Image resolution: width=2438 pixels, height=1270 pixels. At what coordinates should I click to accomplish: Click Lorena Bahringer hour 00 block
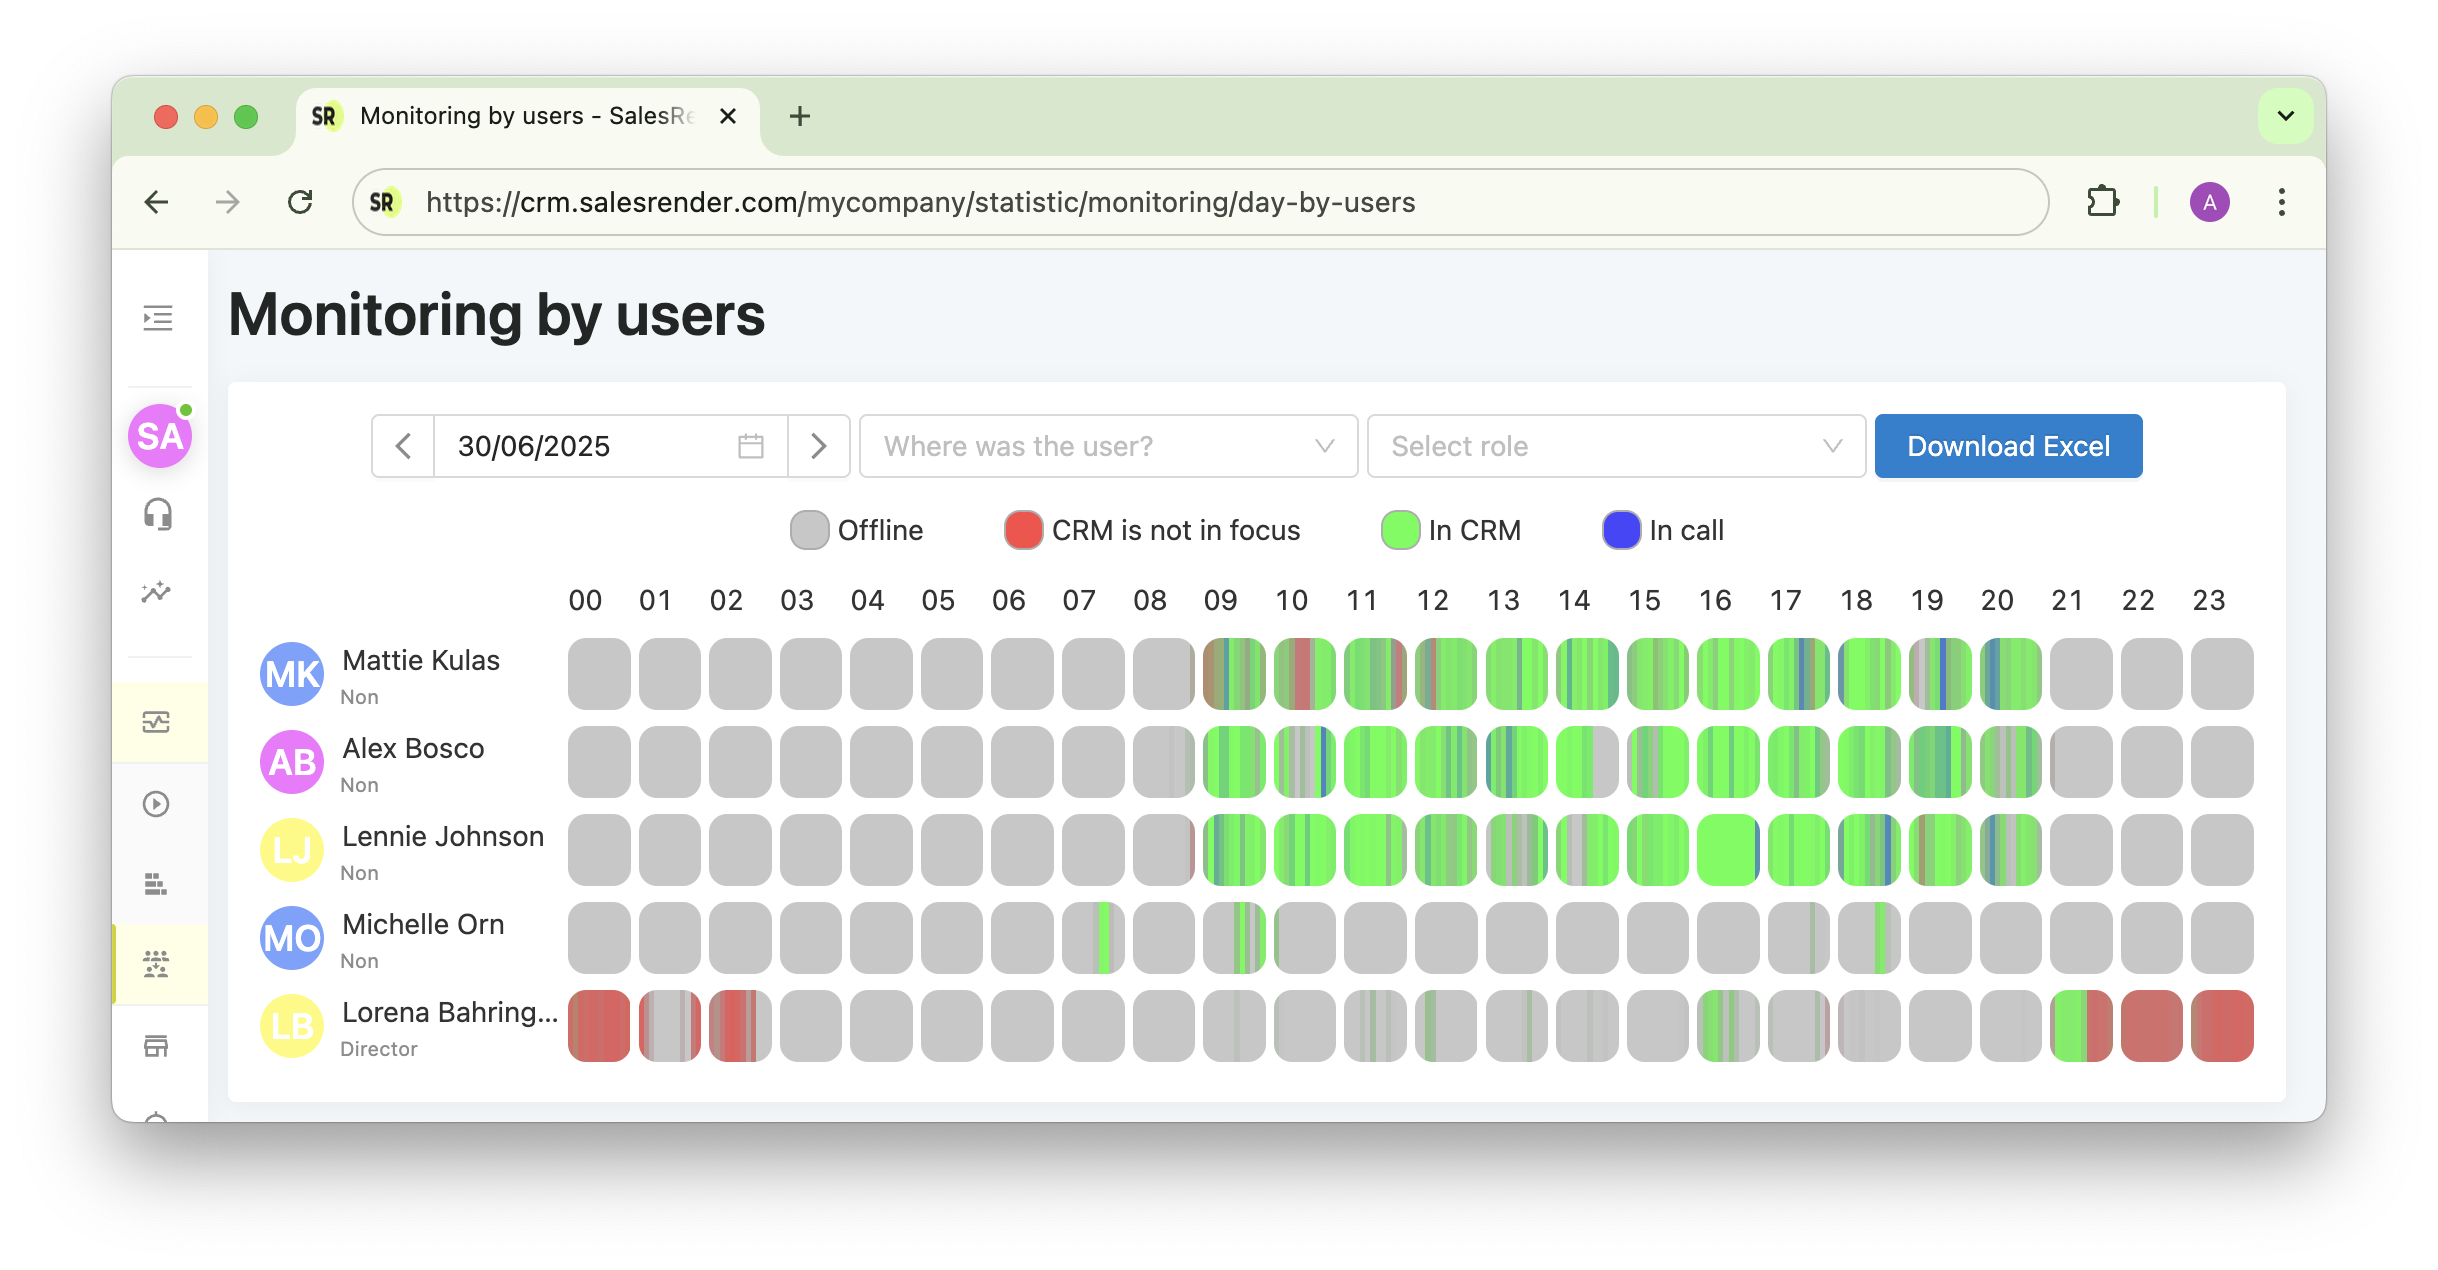click(599, 1026)
